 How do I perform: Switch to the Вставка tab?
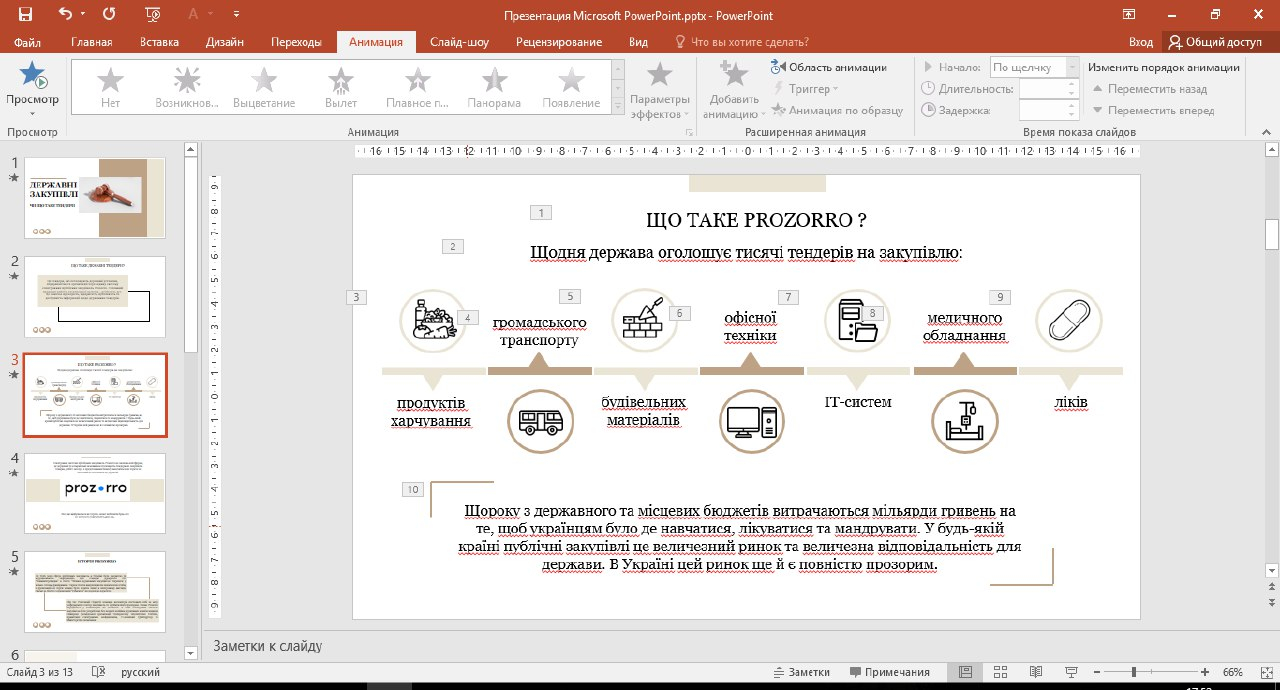point(160,42)
